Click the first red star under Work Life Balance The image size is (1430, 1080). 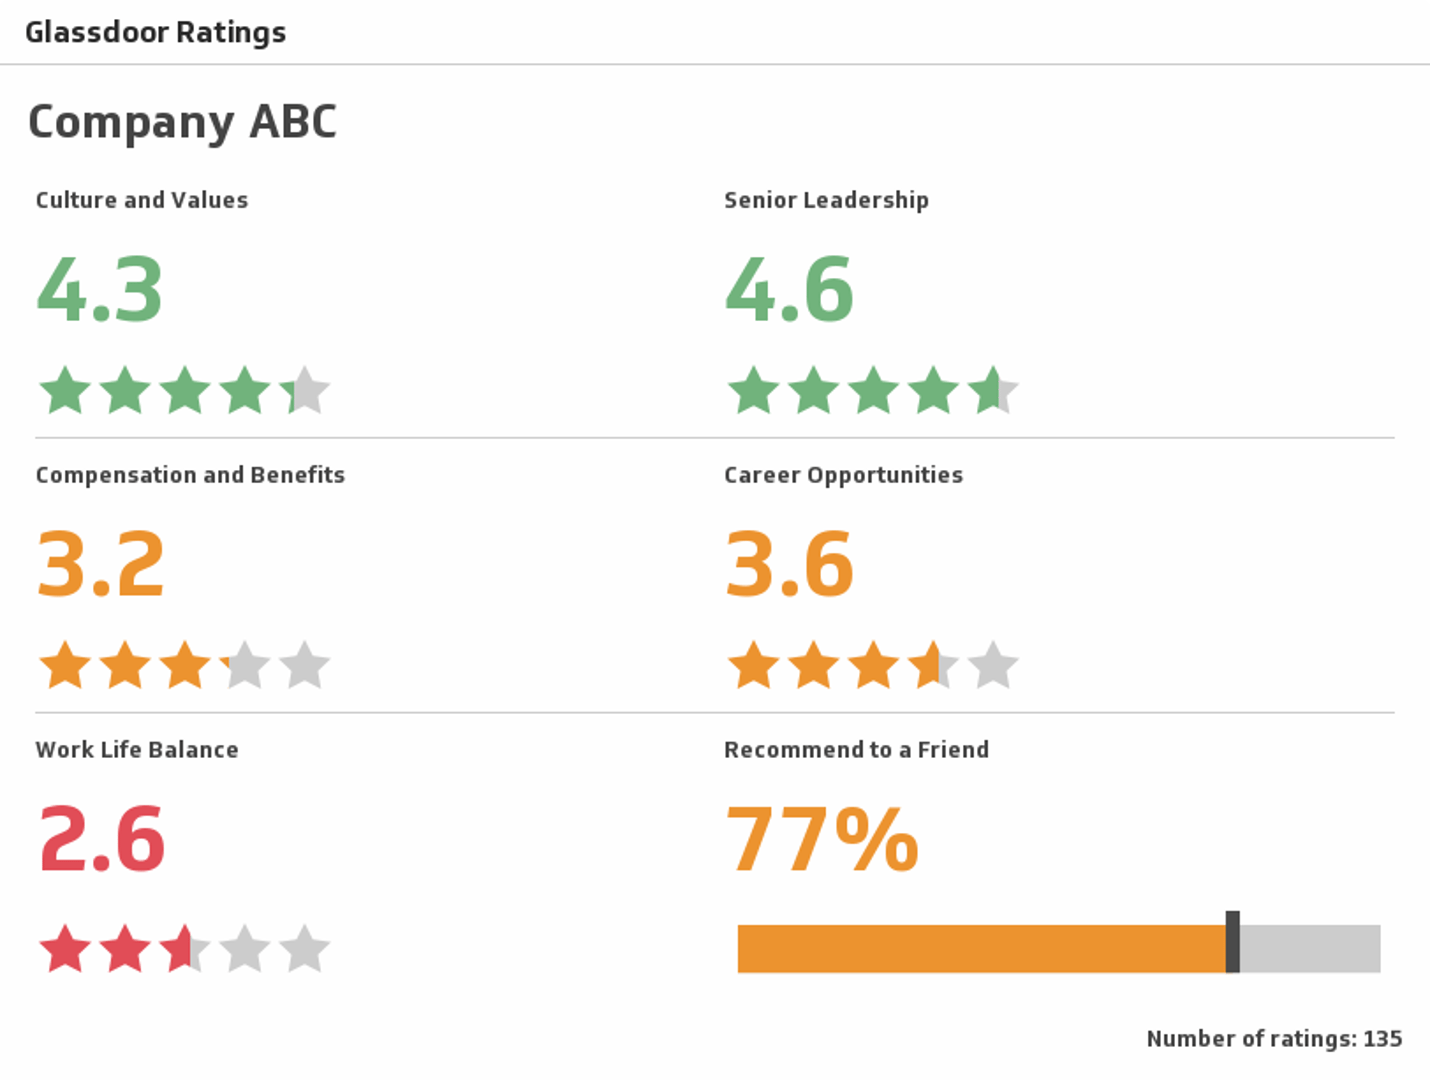pyautogui.click(x=66, y=949)
